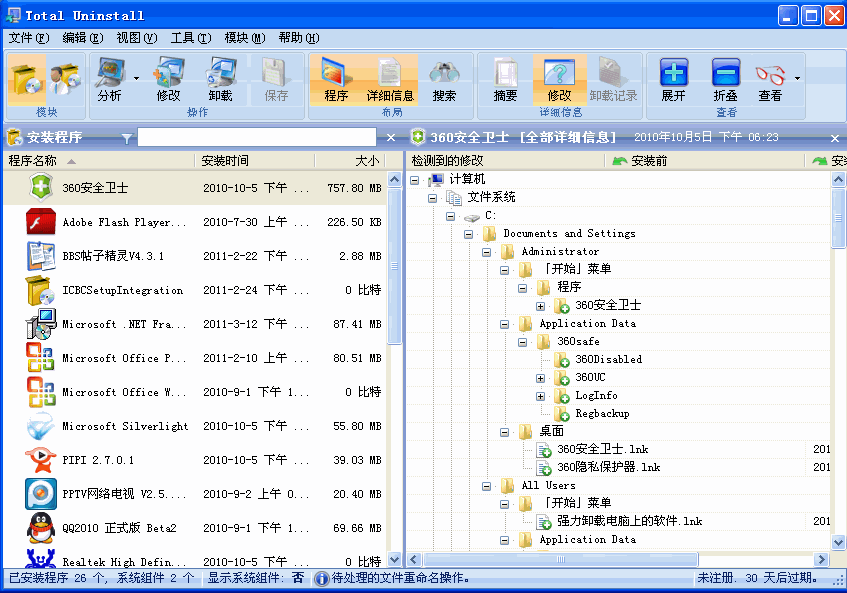Viewport: 847px width, 593px height.
Task: Toggle 显示系统组件 status bar option
Action: (x=256, y=578)
